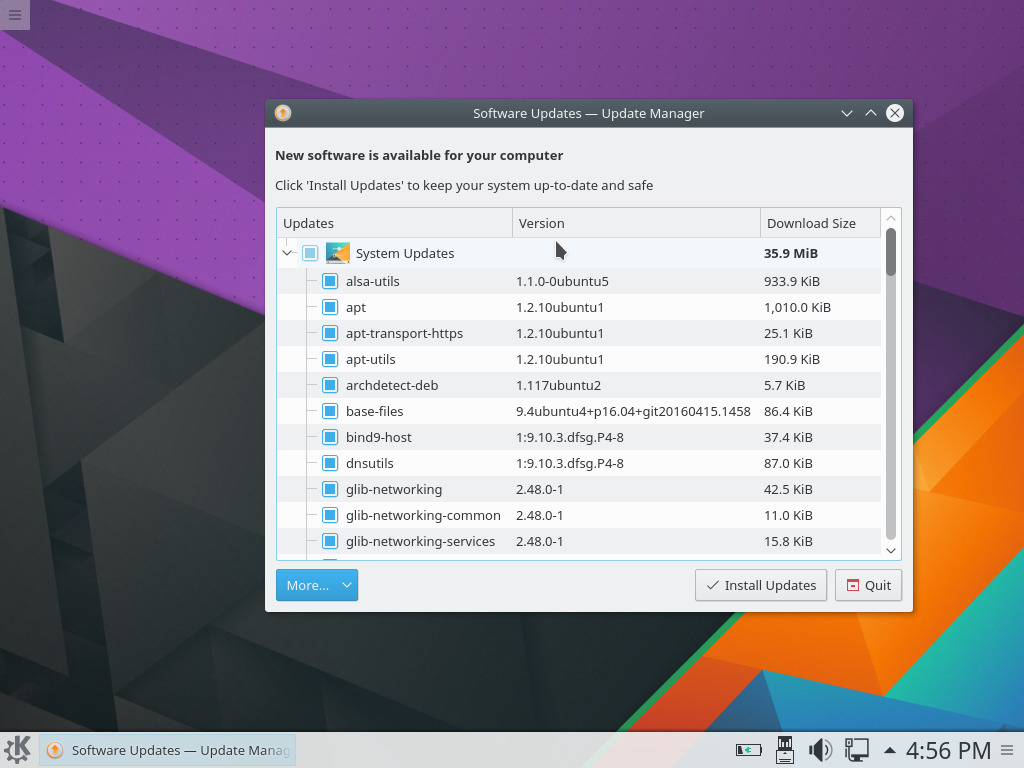Click the update list vertical scrollbar thumb

[891, 251]
